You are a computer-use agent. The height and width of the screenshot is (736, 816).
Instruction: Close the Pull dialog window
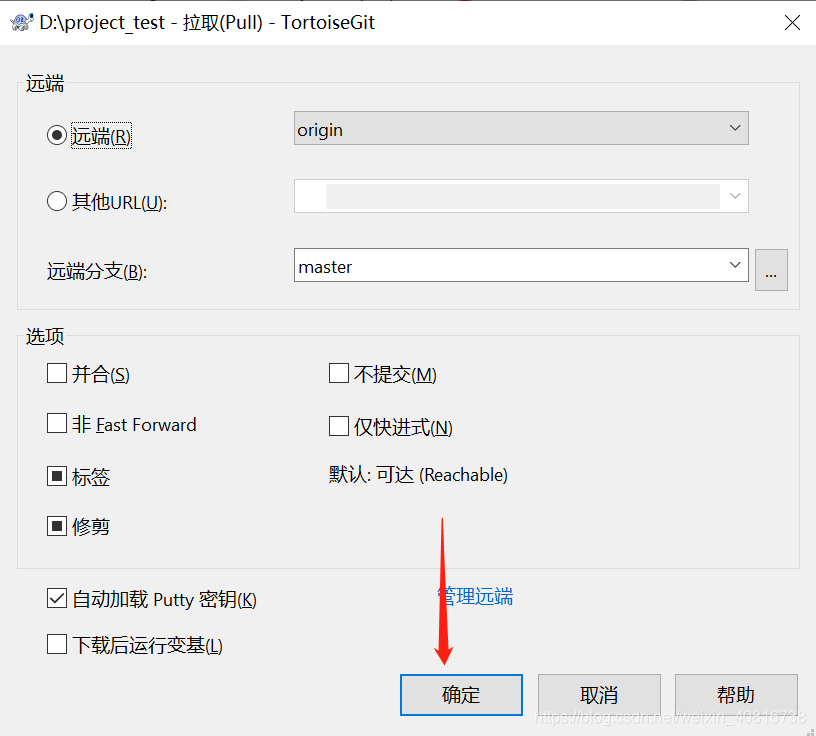click(x=792, y=22)
